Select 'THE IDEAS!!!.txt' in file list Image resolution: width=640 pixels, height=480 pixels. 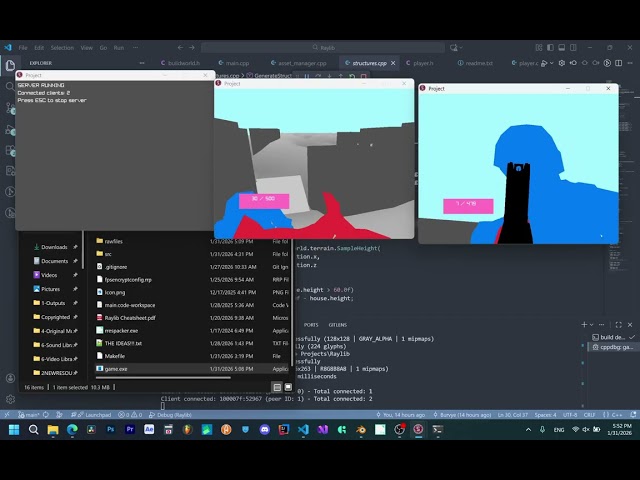(x=192, y=343)
